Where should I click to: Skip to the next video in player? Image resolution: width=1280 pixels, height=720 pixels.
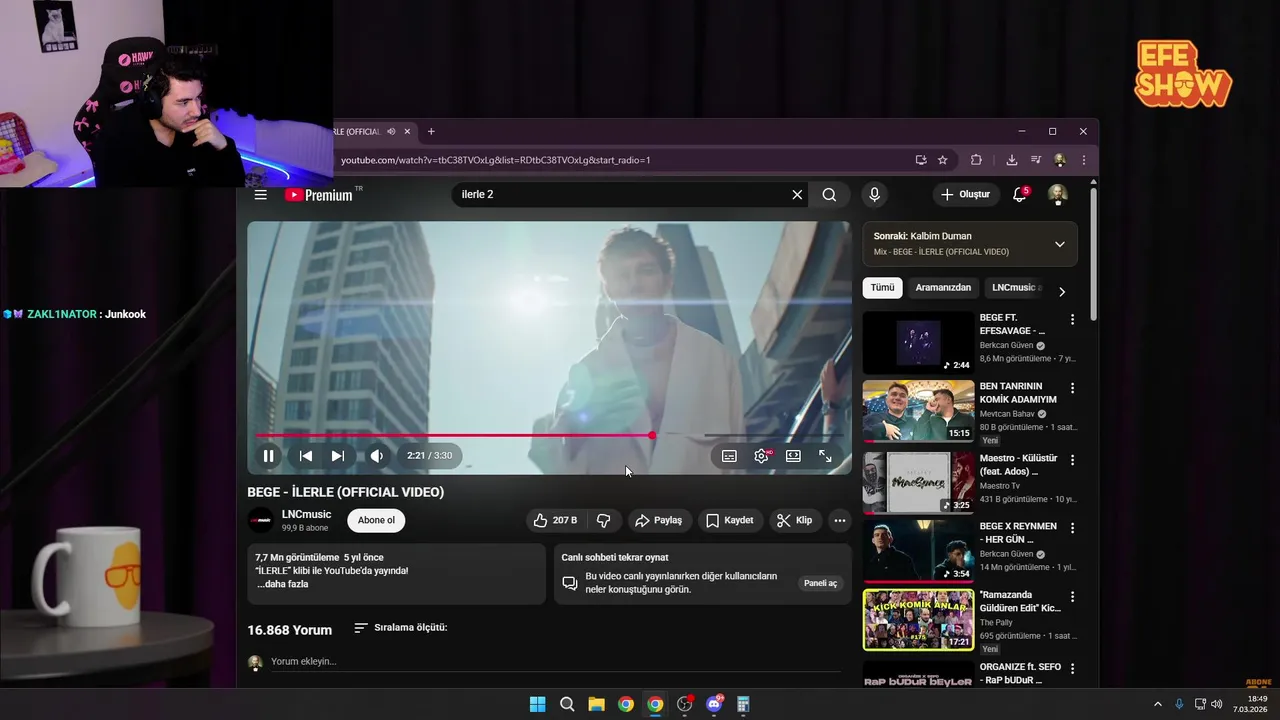coord(338,456)
